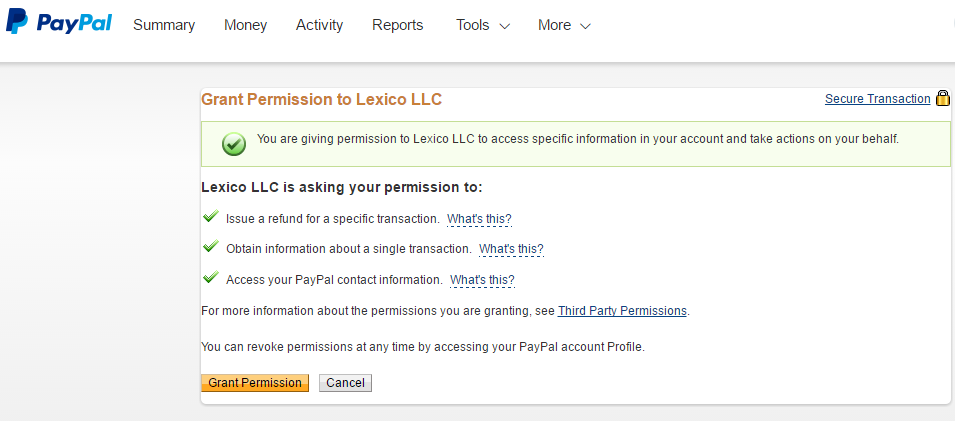Open the Secure Transaction link
This screenshot has width=955, height=421.
(x=878, y=99)
